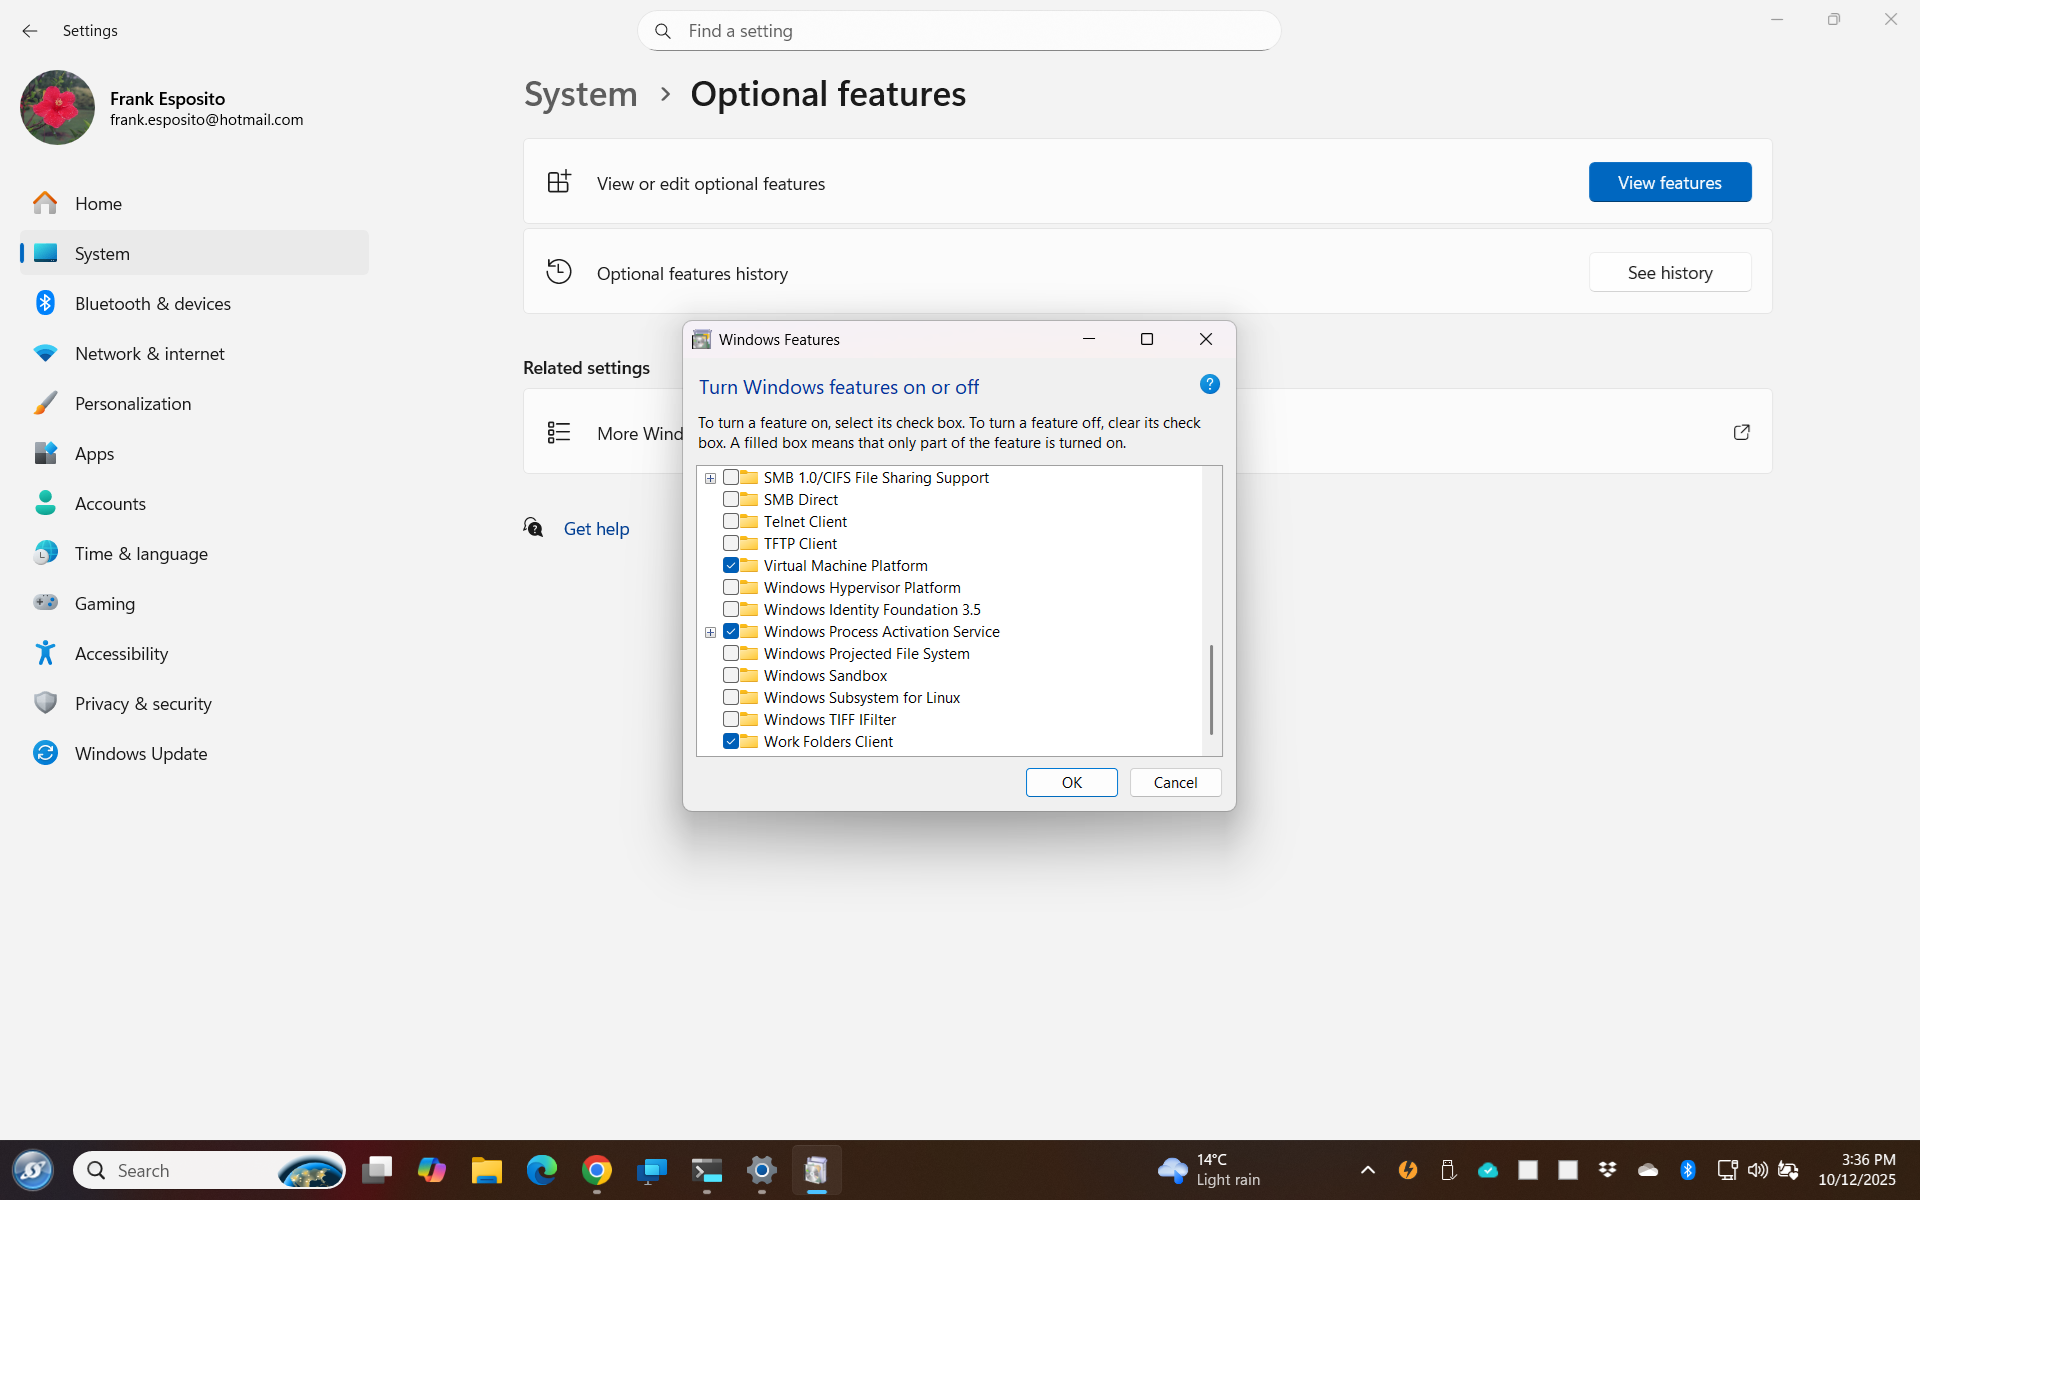
Task: Open the help icon in Windows Features
Action: coord(1209,385)
